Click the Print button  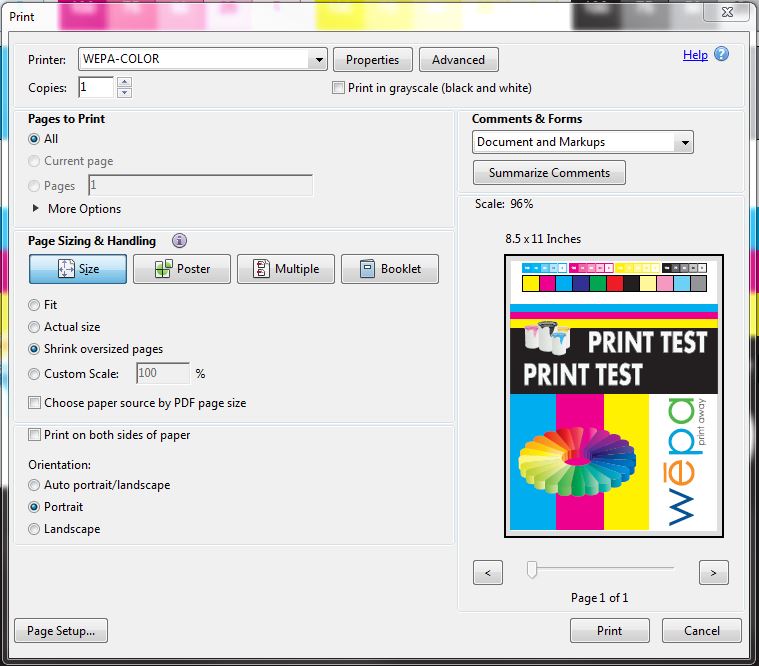pyautogui.click(x=609, y=631)
